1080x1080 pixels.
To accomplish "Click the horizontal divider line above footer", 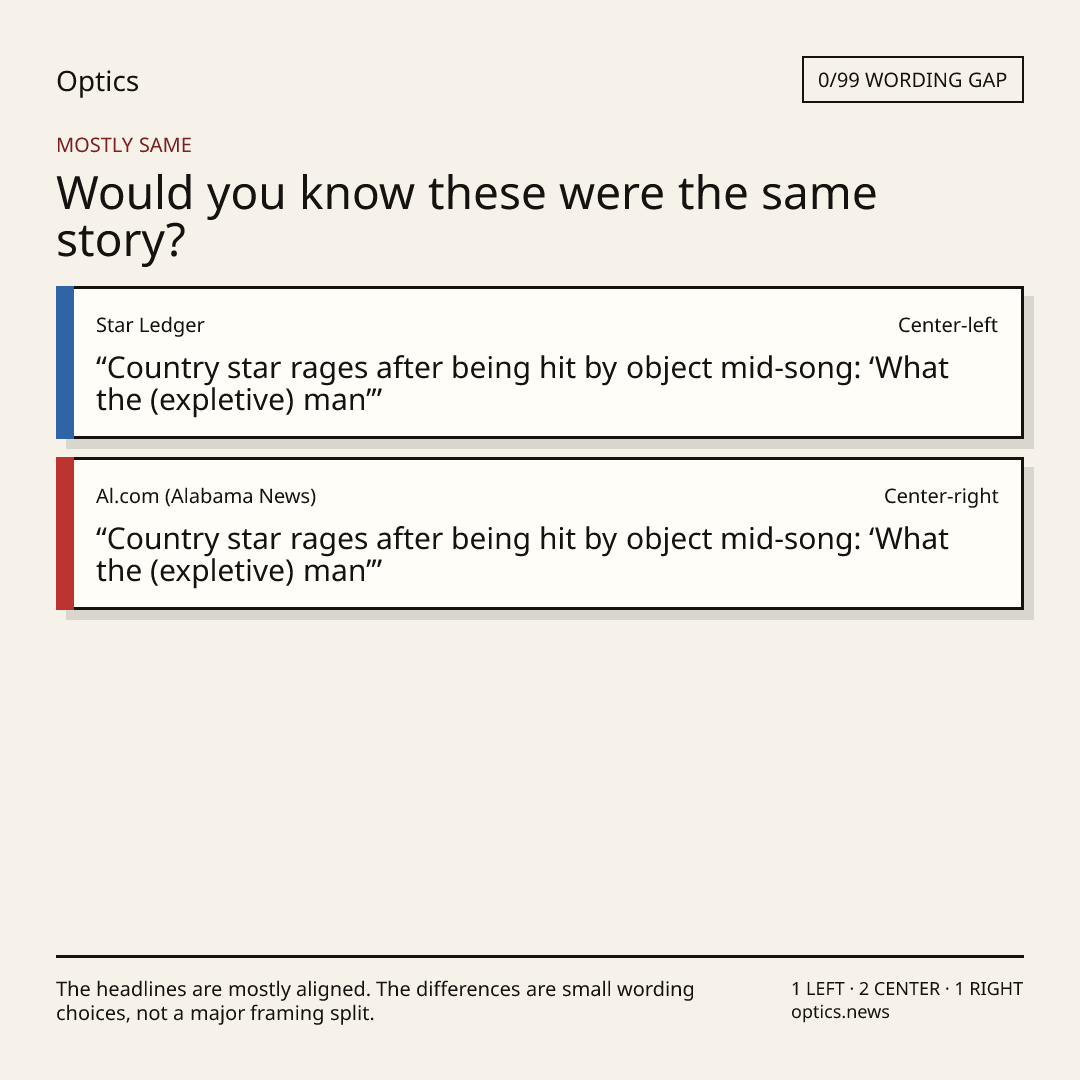I will pyautogui.click(x=540, y=956).
